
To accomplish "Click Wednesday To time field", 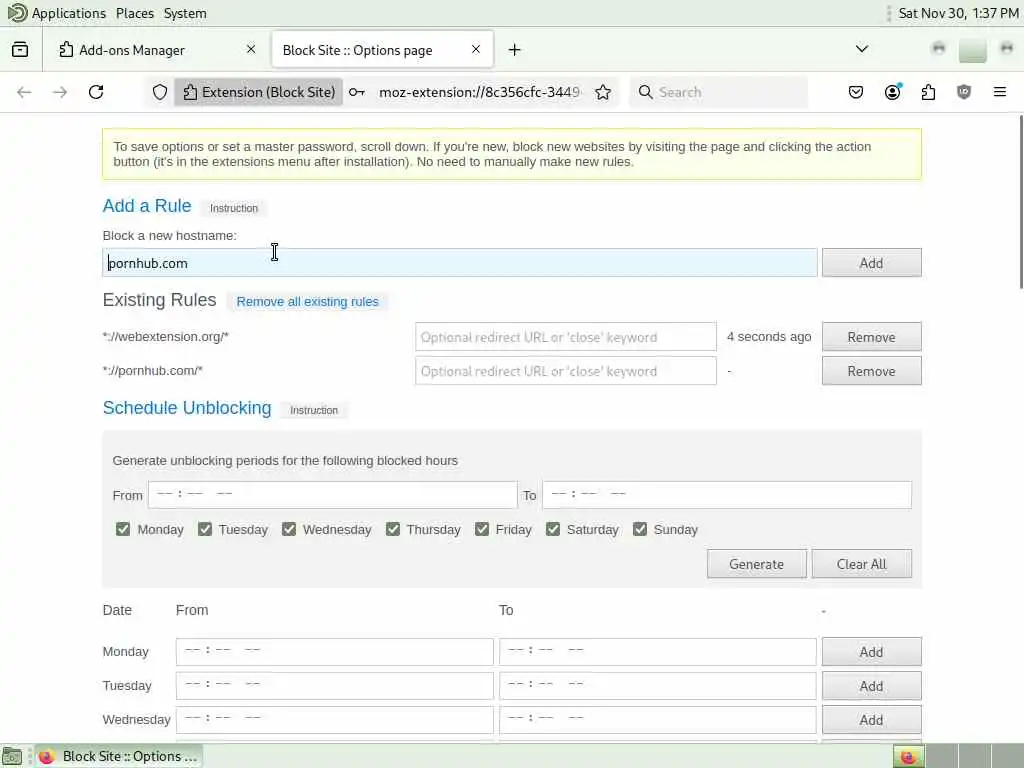I will (658, 720).
